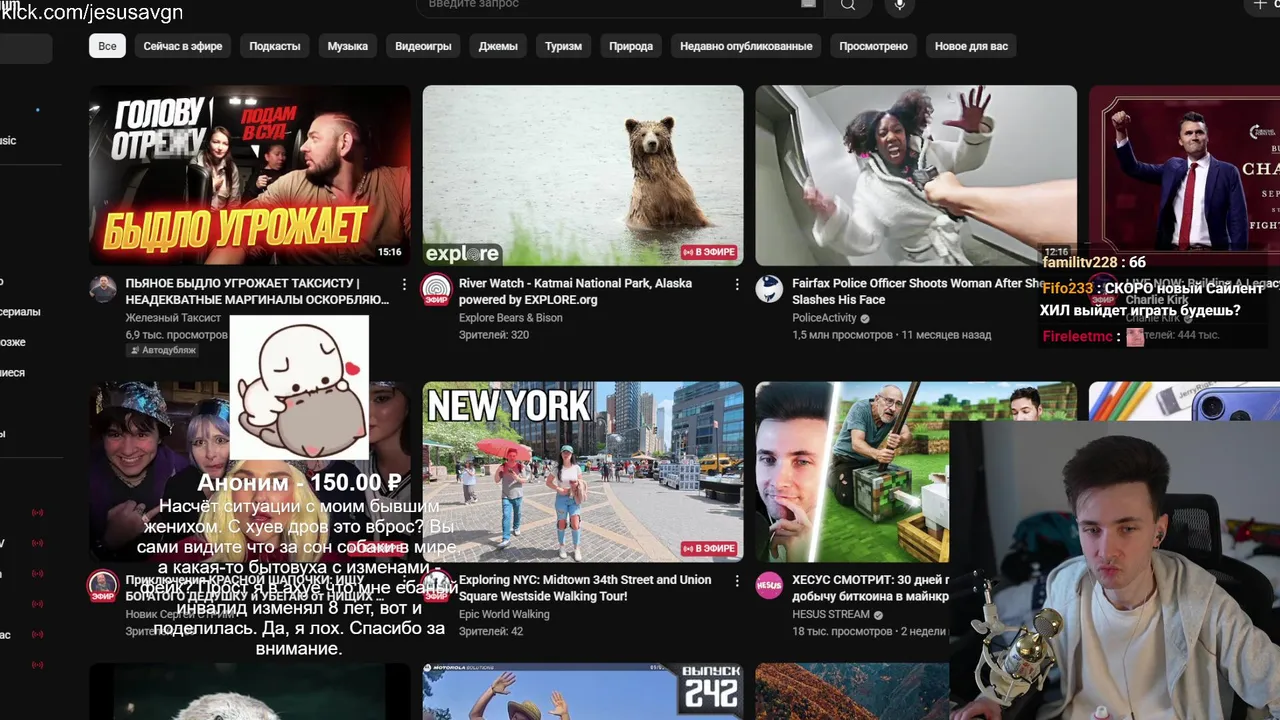Open the "БЫДЛО УГРОЖАЕТ" taxi video thumbnail

250,175
